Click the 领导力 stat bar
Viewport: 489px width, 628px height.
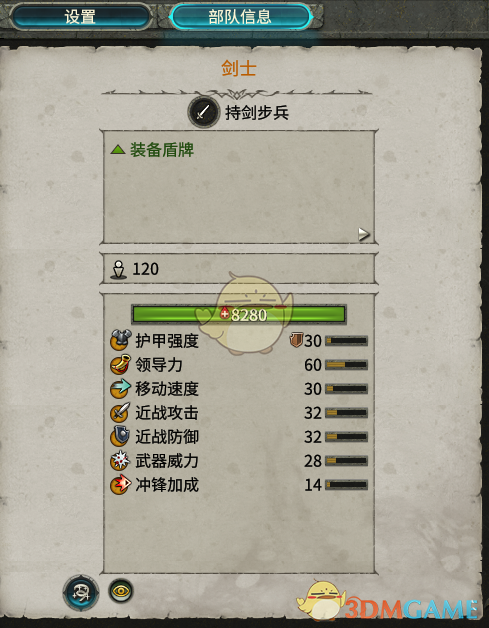346,365
